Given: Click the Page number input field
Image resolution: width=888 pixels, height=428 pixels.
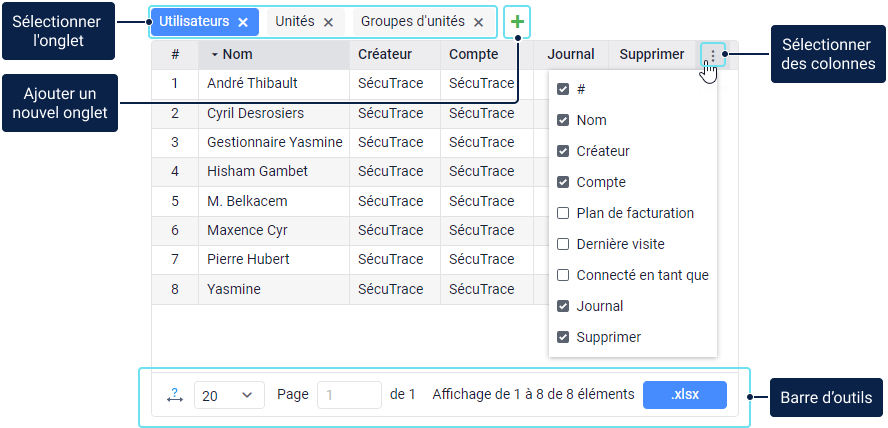Looking at the screenshot, I should click(x=349, y=395).
